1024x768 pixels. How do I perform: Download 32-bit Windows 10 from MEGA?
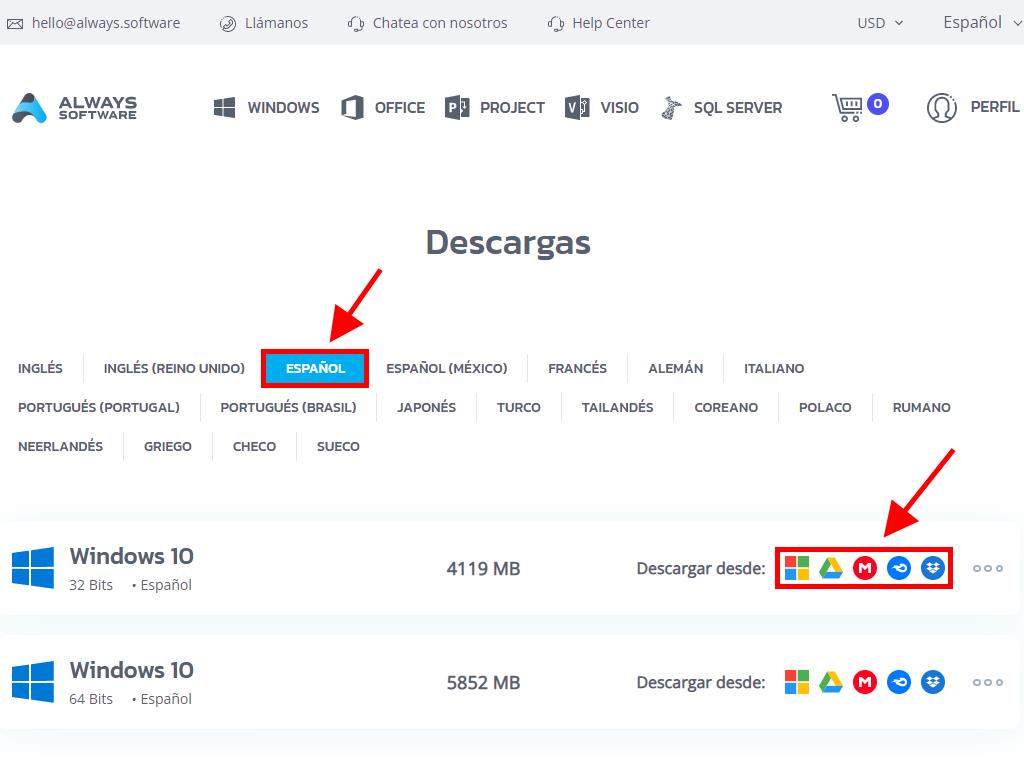coord(864,568)
